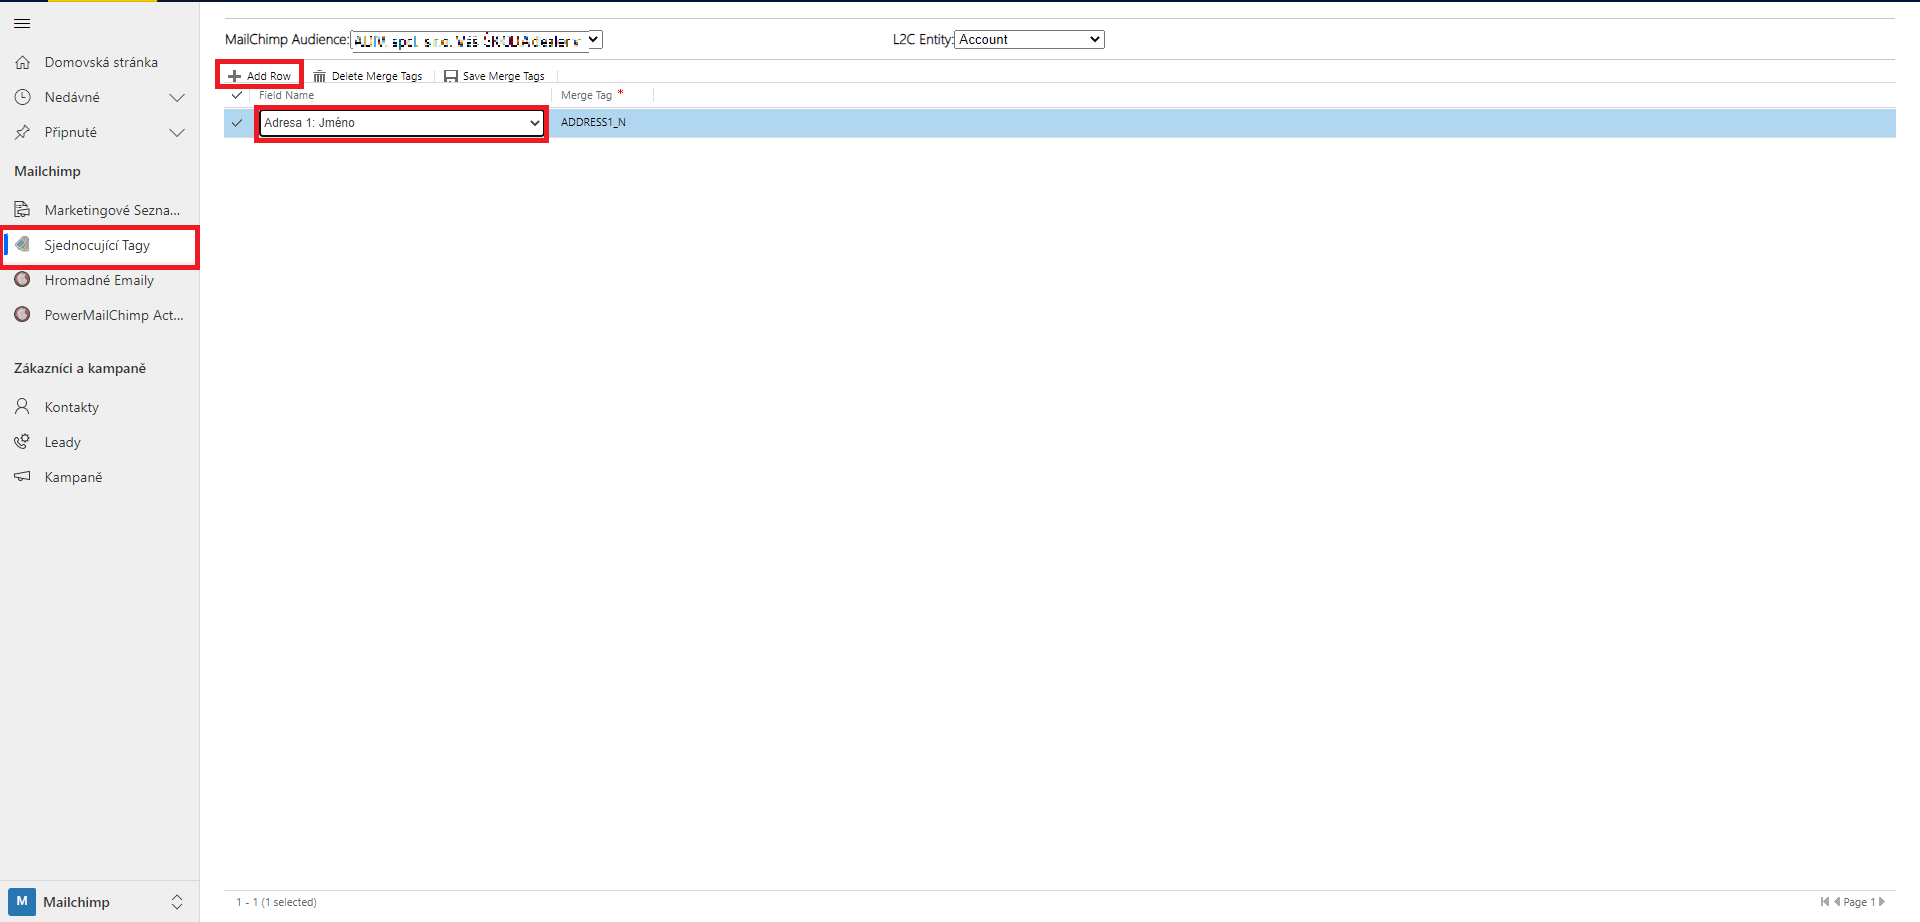The height and width of the screenshot is (922, 1920).
Task: Expand the Nedávné section chevron
Action: 177,97
